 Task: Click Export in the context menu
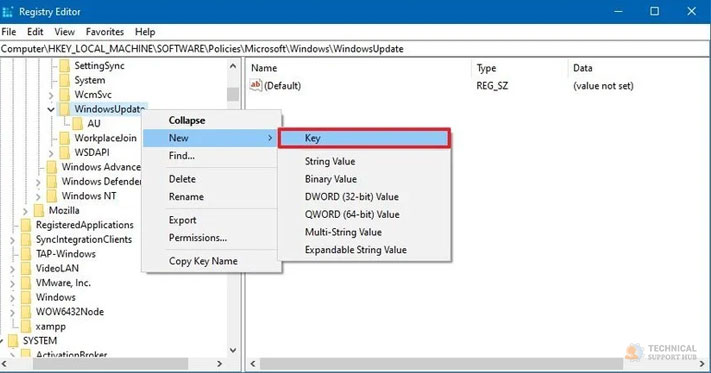(211, 220)
